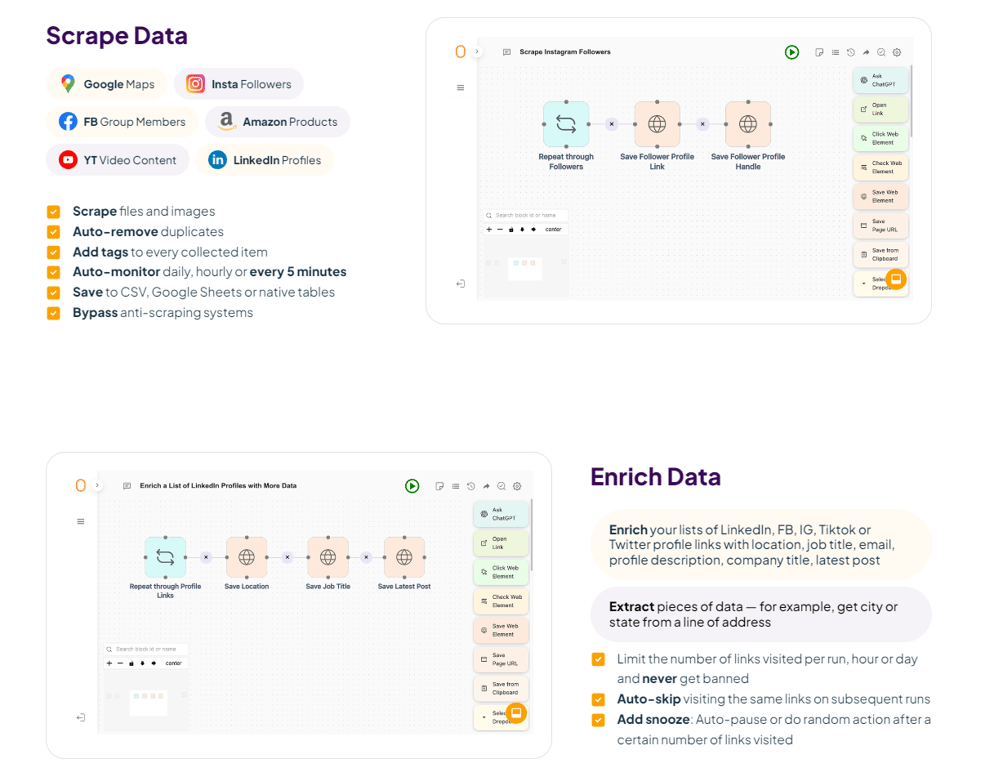Screen dimensions: 994x768
Task: Select the Save Job Title block
Action: point(328,557)
